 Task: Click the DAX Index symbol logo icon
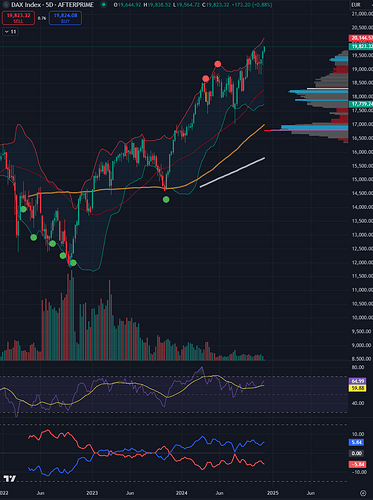pos(5,5)
